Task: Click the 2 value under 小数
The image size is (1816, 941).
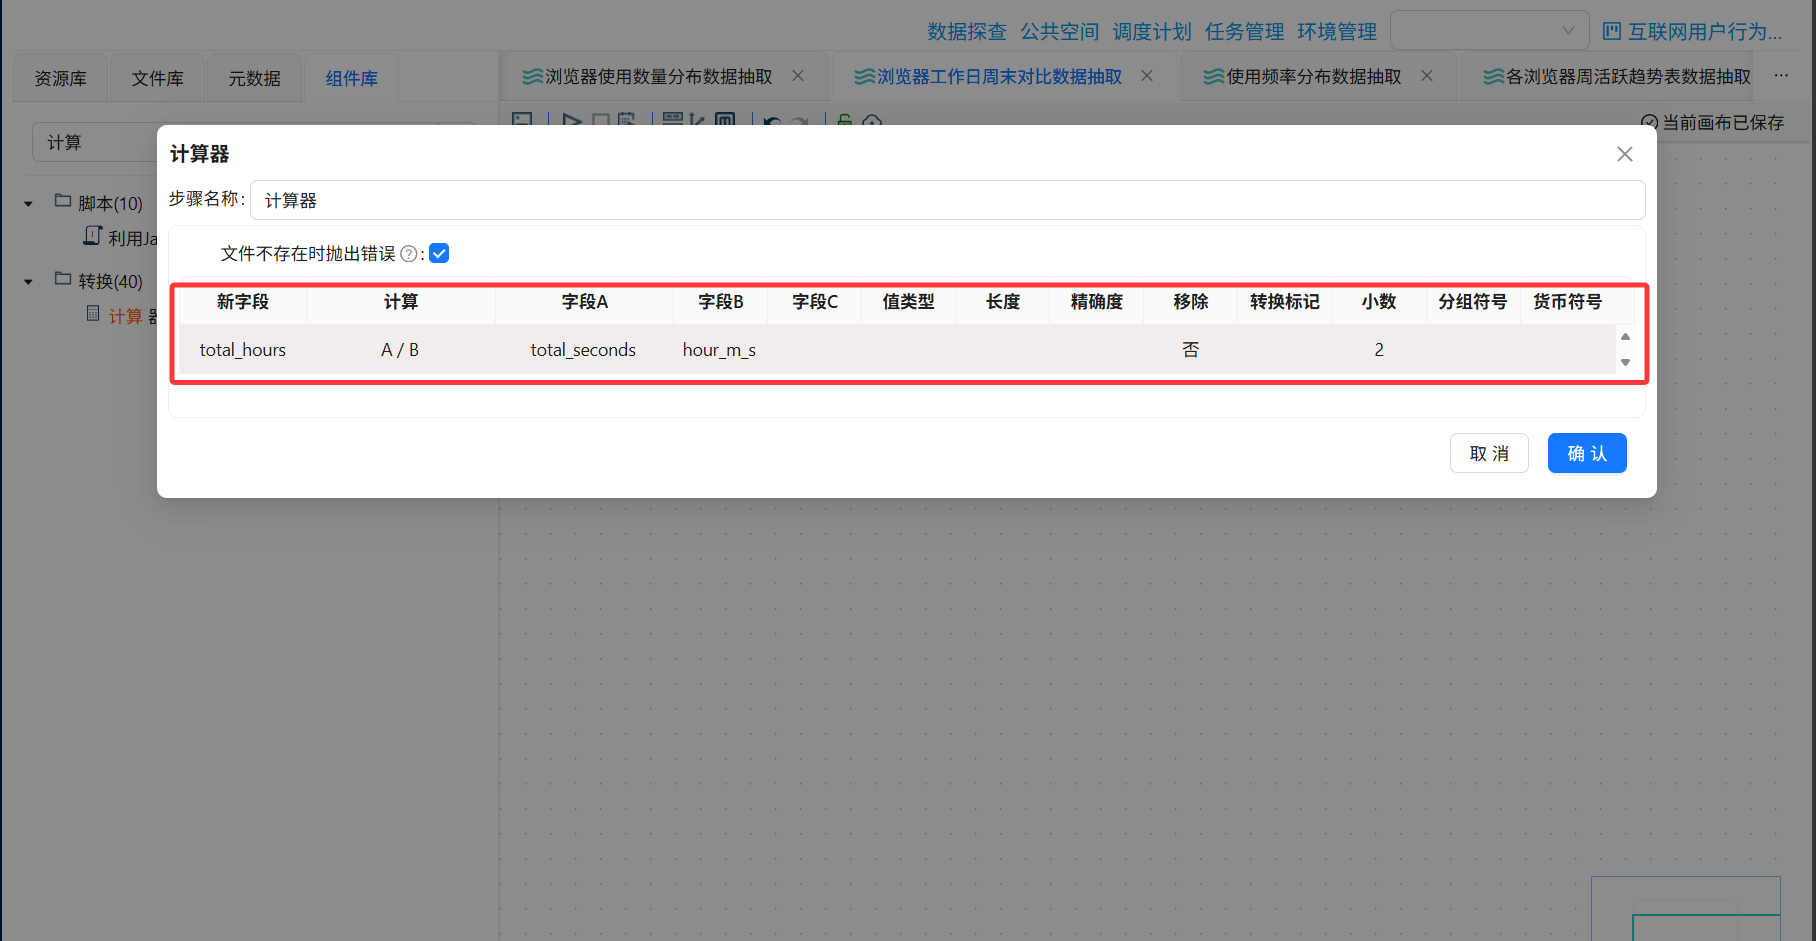Action: click(1379, 350)
